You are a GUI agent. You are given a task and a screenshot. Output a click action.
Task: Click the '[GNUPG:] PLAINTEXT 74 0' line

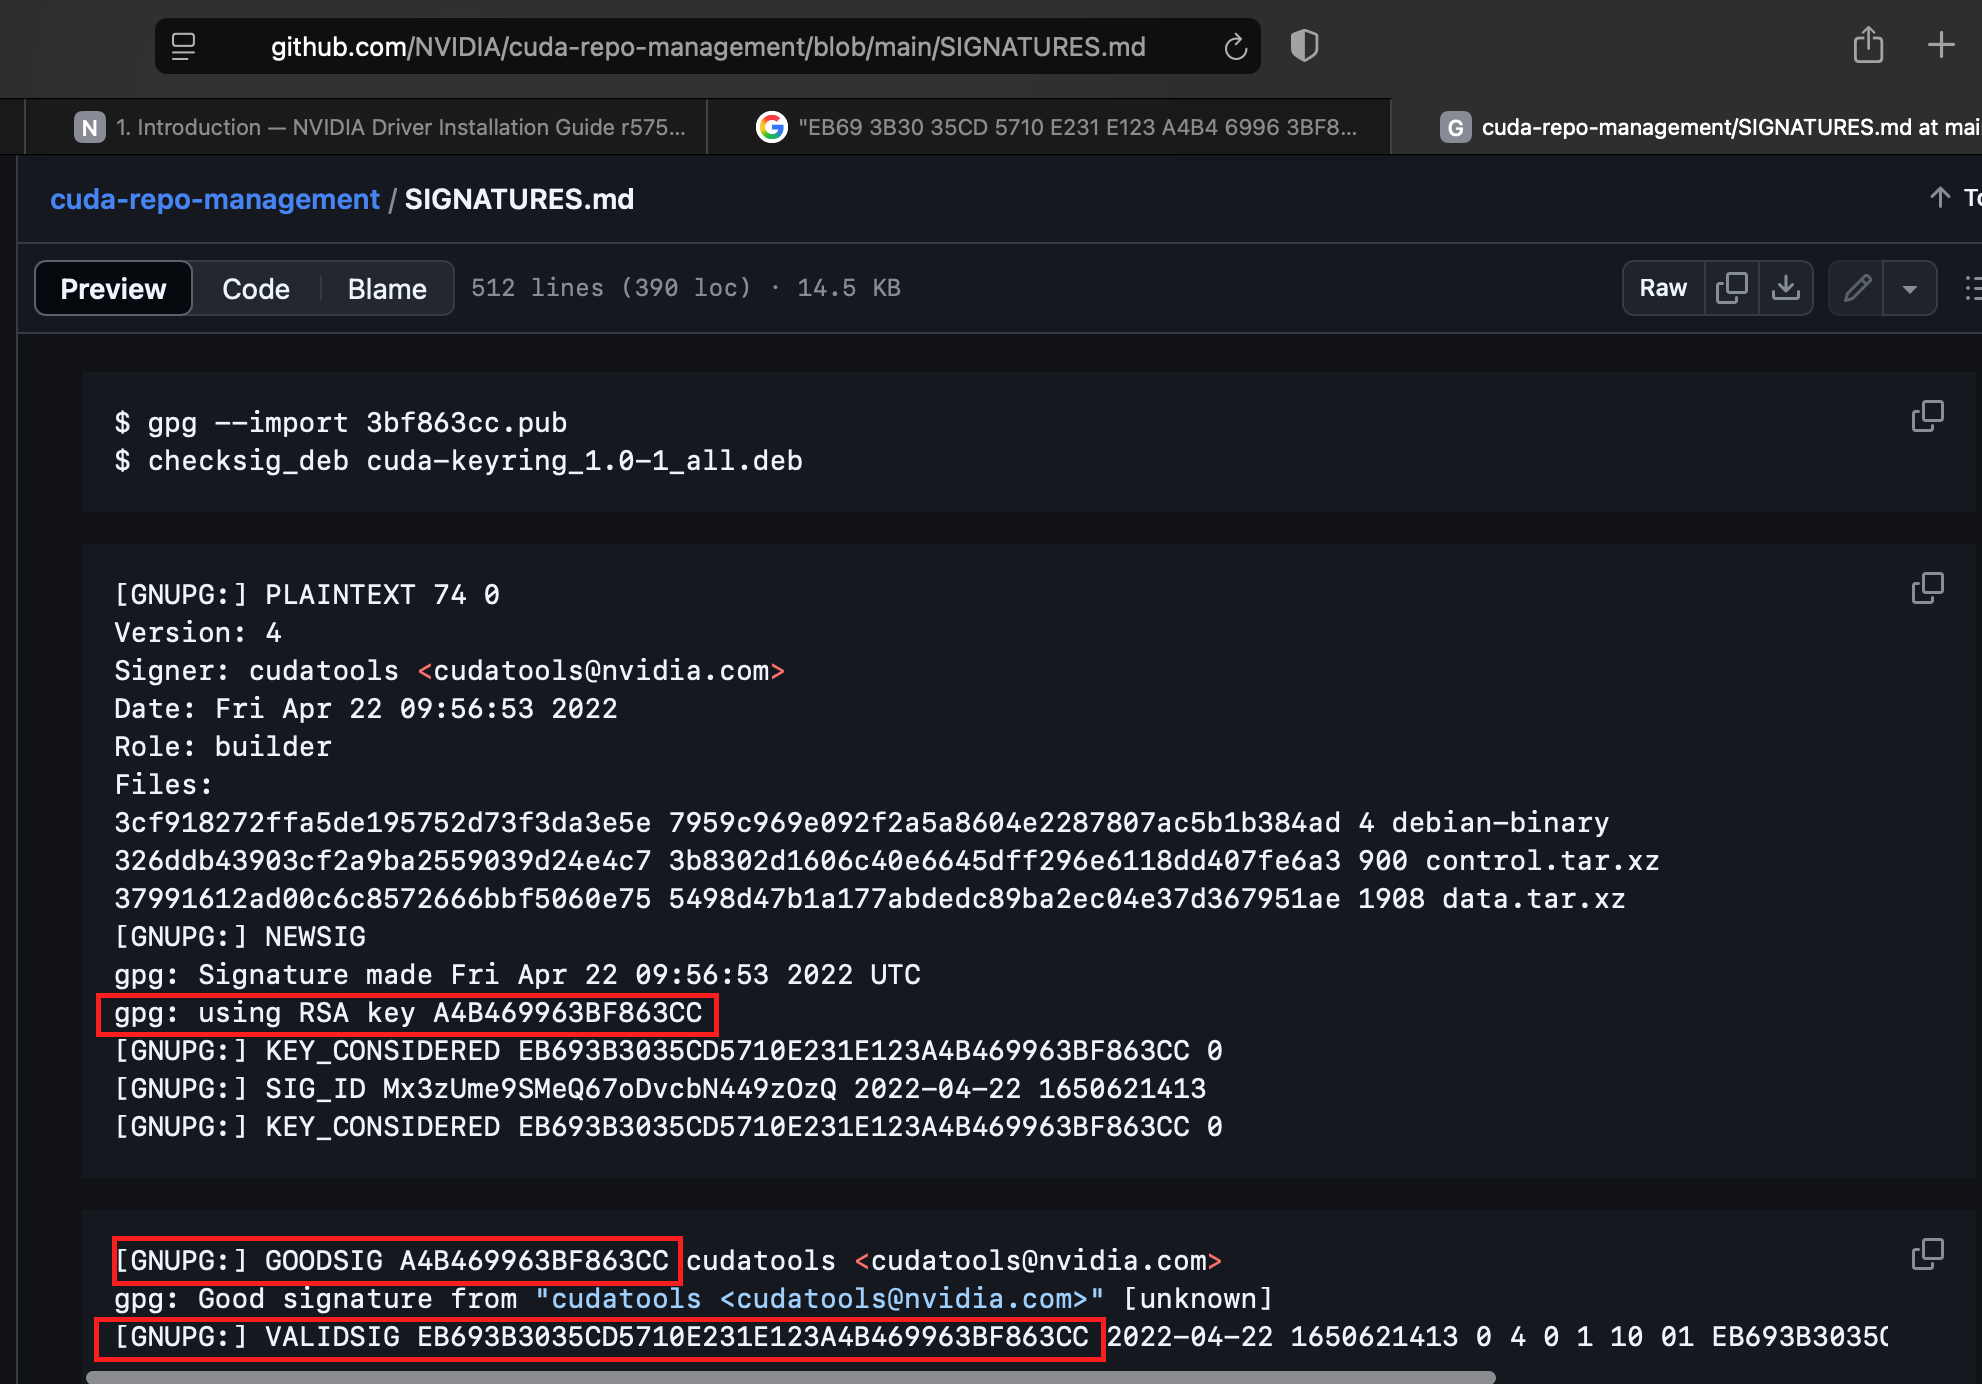pos(307,595)
